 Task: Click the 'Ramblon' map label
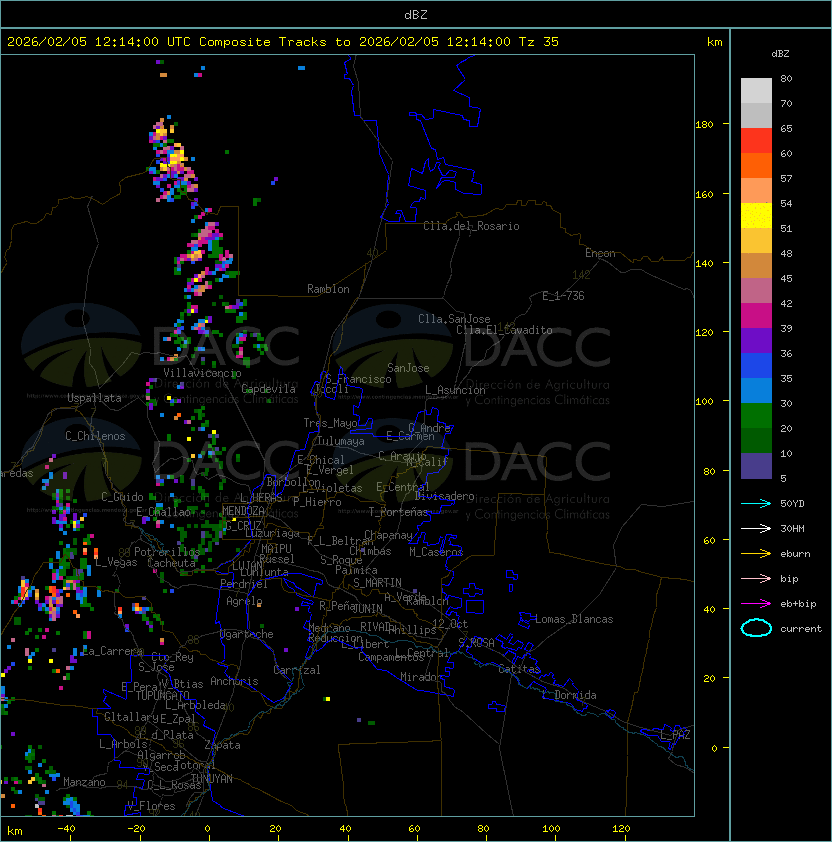[328, 289]
